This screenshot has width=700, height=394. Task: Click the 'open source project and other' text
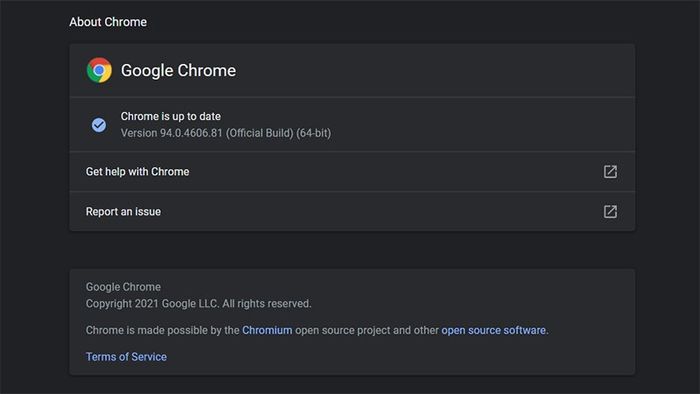[367, 330]
